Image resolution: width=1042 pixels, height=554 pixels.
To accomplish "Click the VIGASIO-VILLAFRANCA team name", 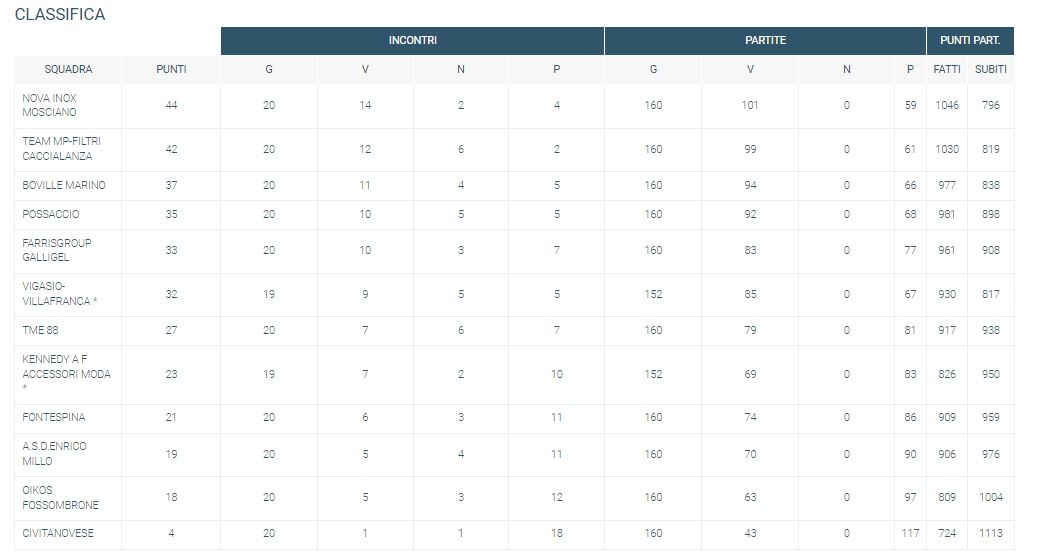I will coord(59,294).
